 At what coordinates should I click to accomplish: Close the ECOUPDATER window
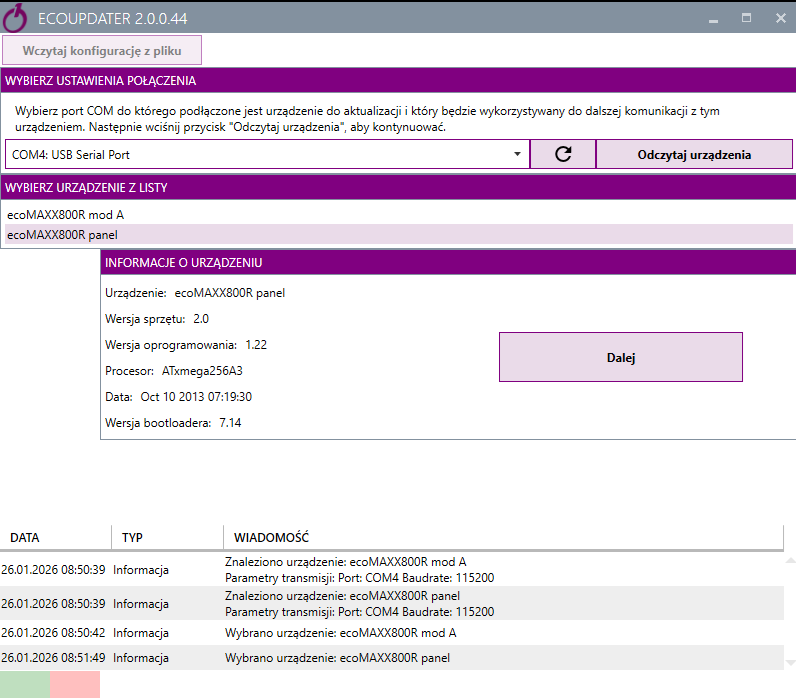point(781,18)
